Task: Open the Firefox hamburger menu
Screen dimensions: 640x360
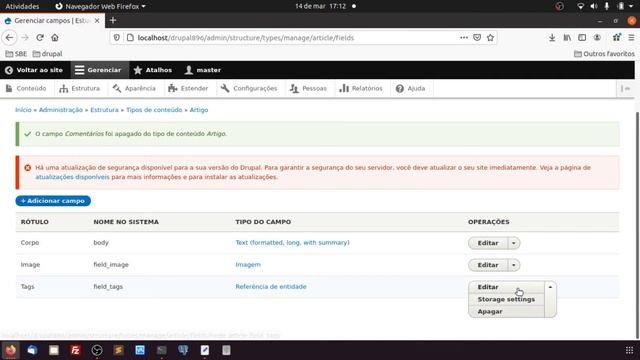Action: tap(631, 38)
